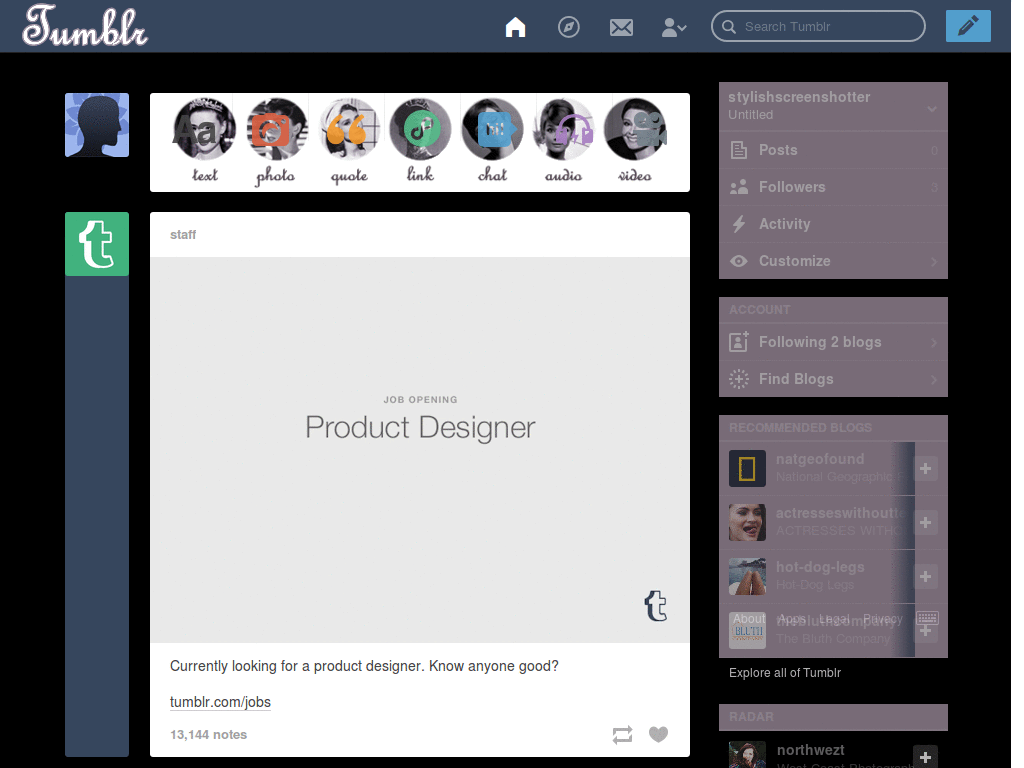Create a new chat post
This screenshot has width=1024, height=768.
tap(492, 141)
